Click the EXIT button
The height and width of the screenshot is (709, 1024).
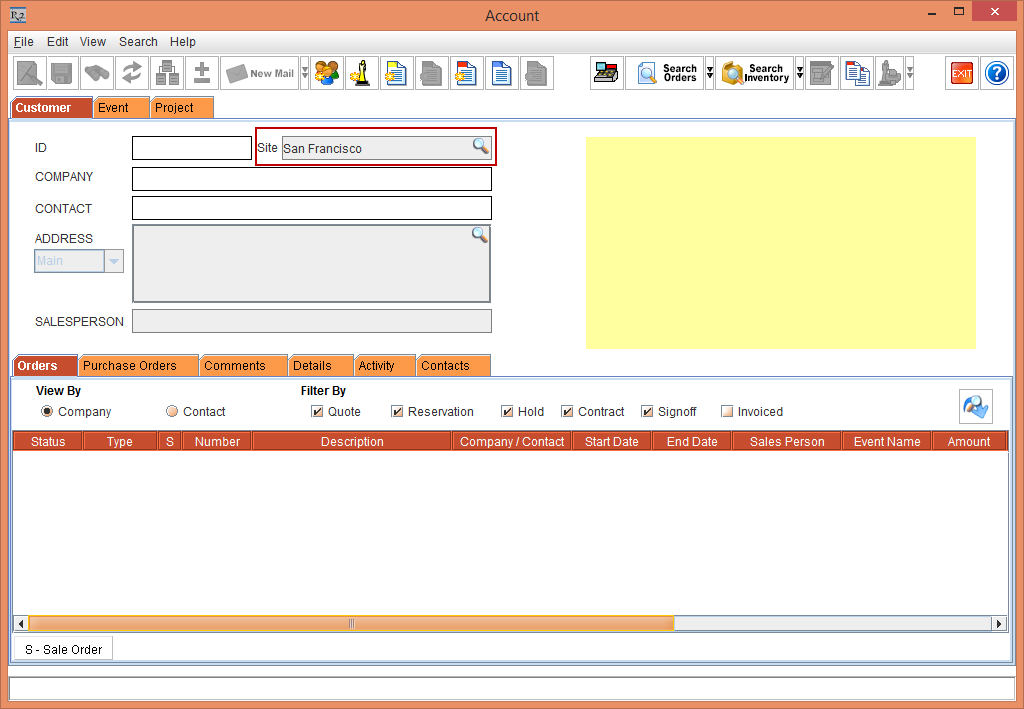point(961,72)
